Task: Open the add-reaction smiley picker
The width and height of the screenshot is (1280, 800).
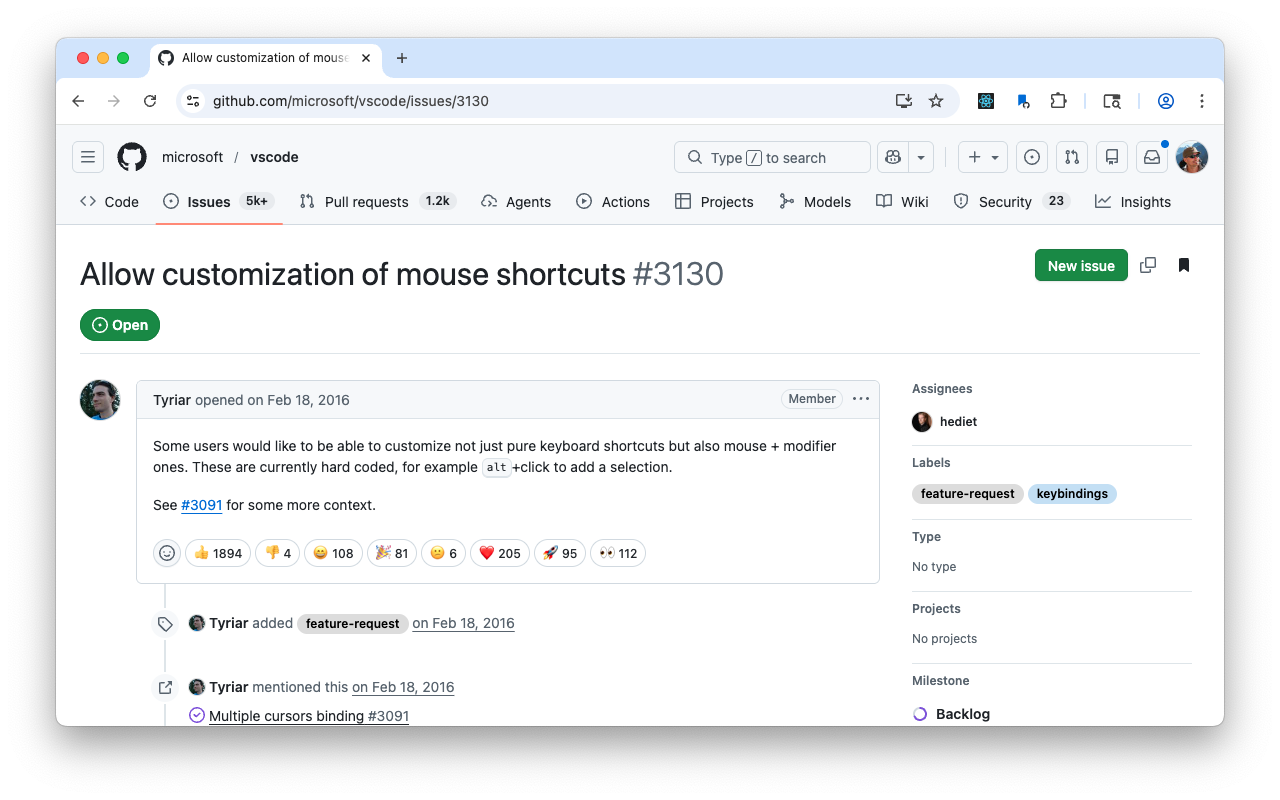Action: [167, 553]
